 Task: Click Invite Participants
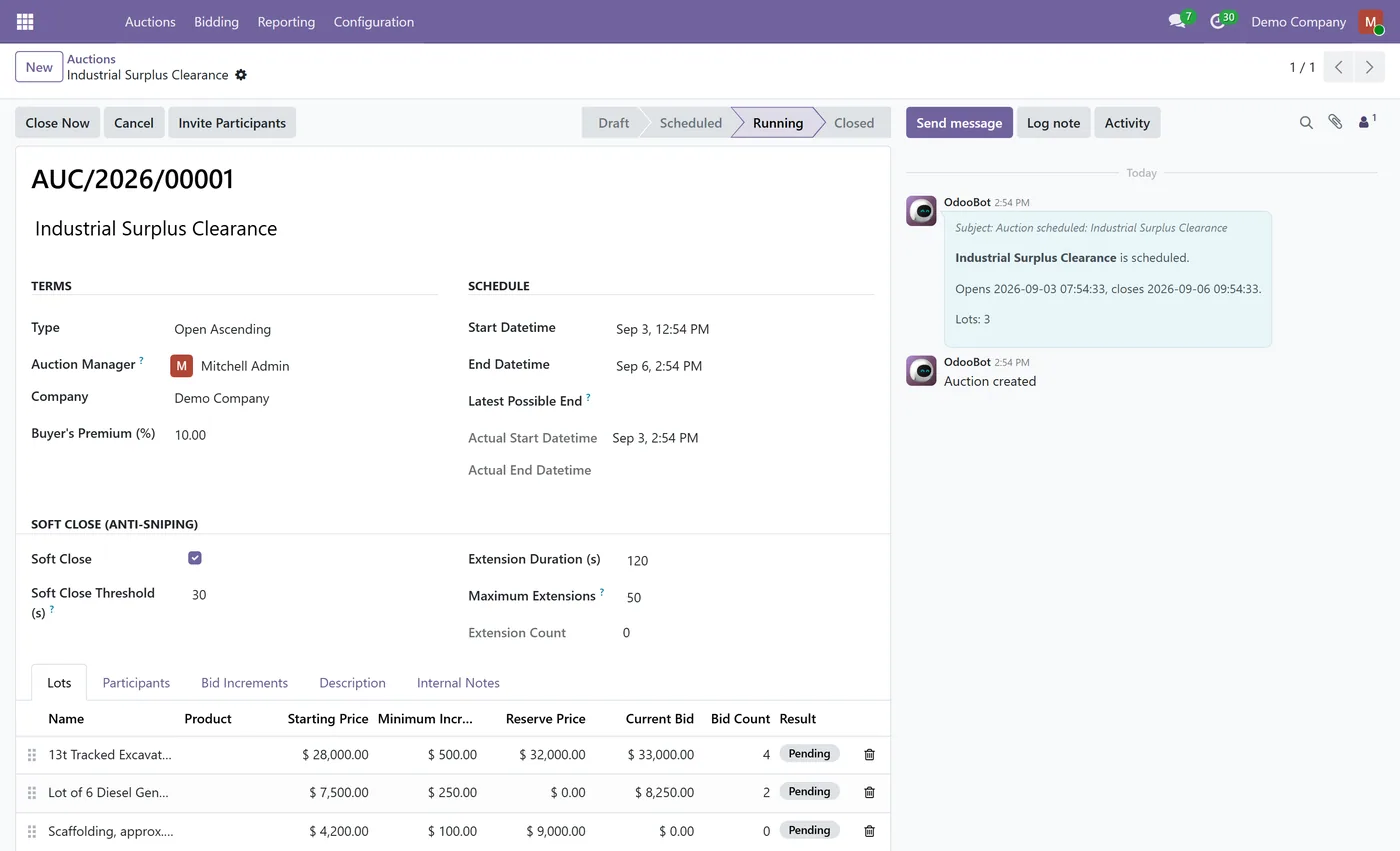tap(232, 123)
